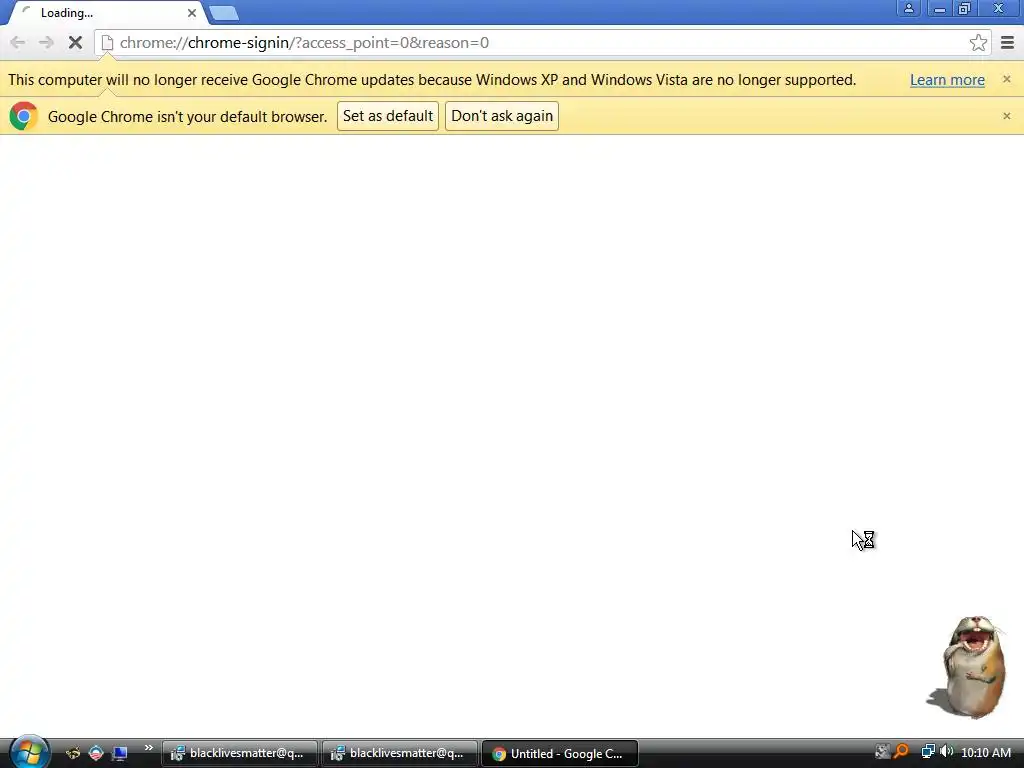Bookmark this page with the star icon

[x=978, y=43]
